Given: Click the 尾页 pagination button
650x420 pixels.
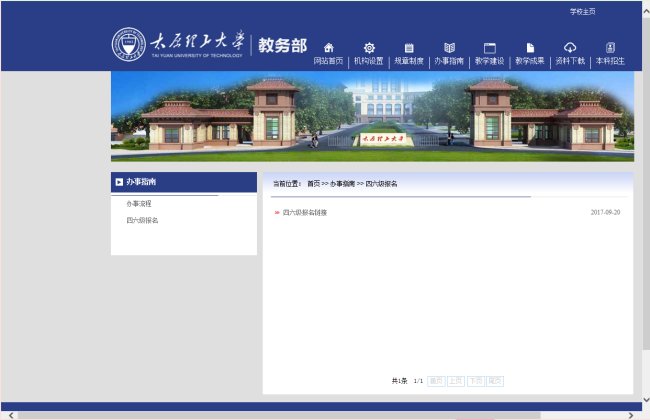Looking at the screenshot, I should tap(495, 381).
